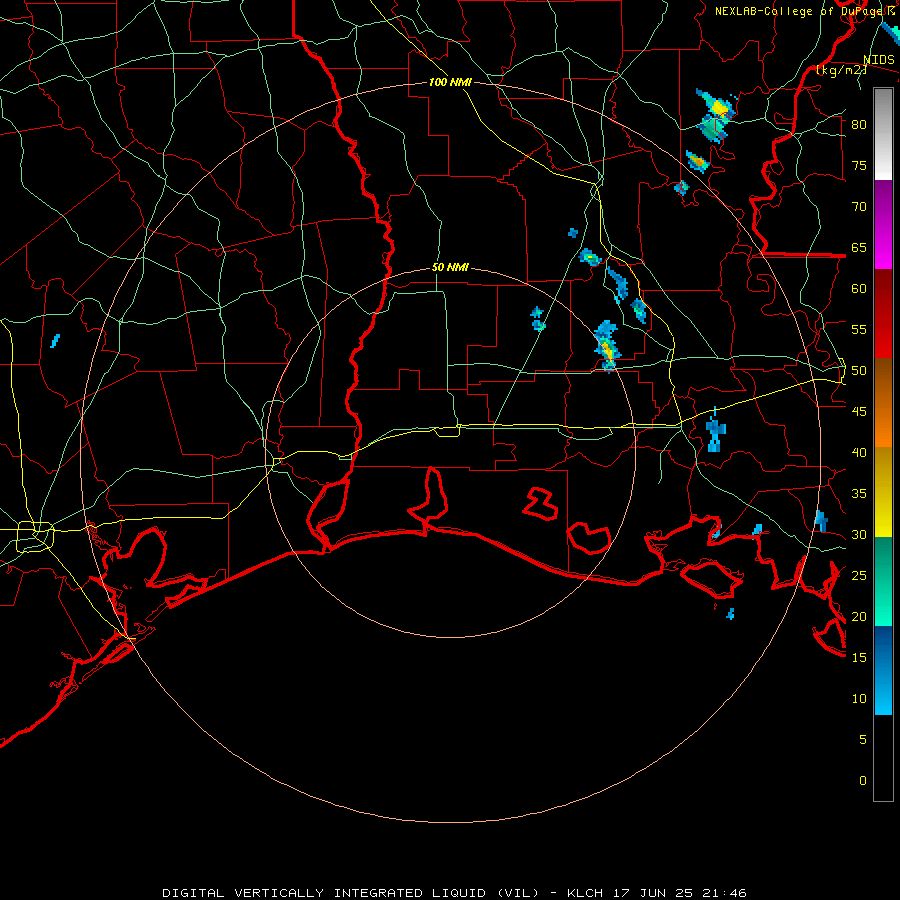Pick the orange-brown segment of color bar
The image size is (900, 900).
pyautogui.click(x=883, y=403)
